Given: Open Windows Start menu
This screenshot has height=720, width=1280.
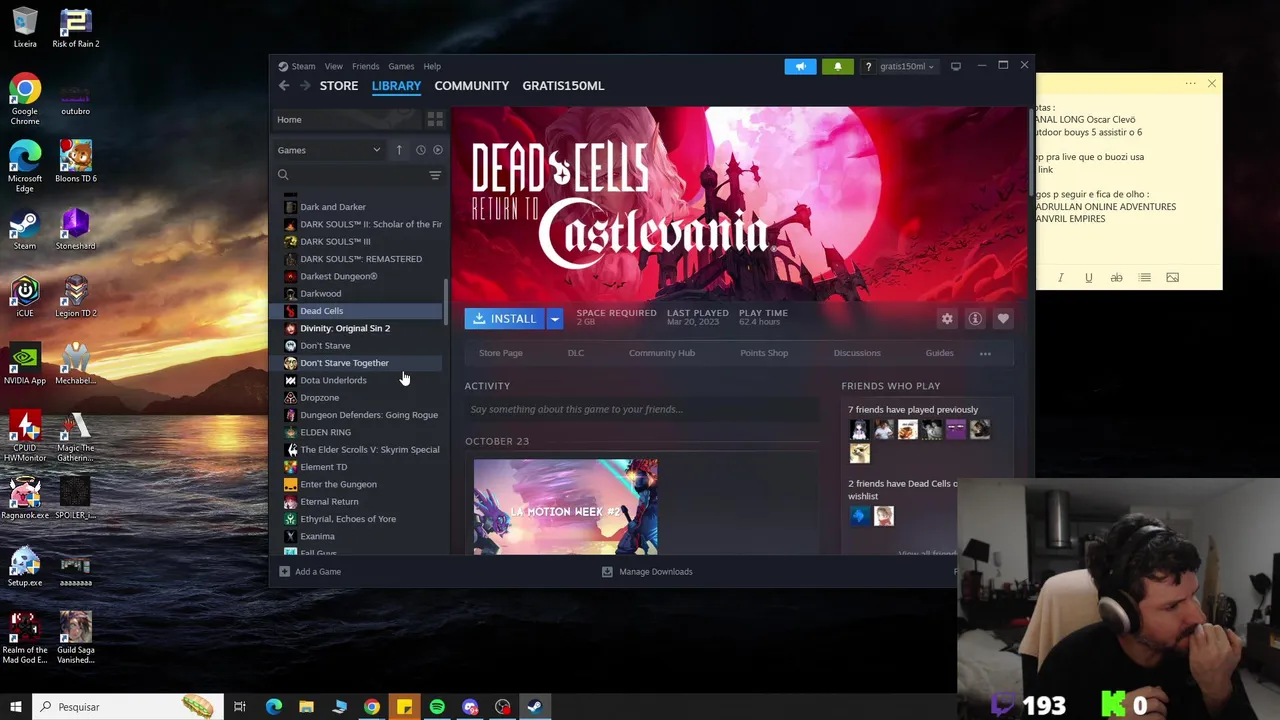Looking at the screenshot, I should (x=16, y=707).
